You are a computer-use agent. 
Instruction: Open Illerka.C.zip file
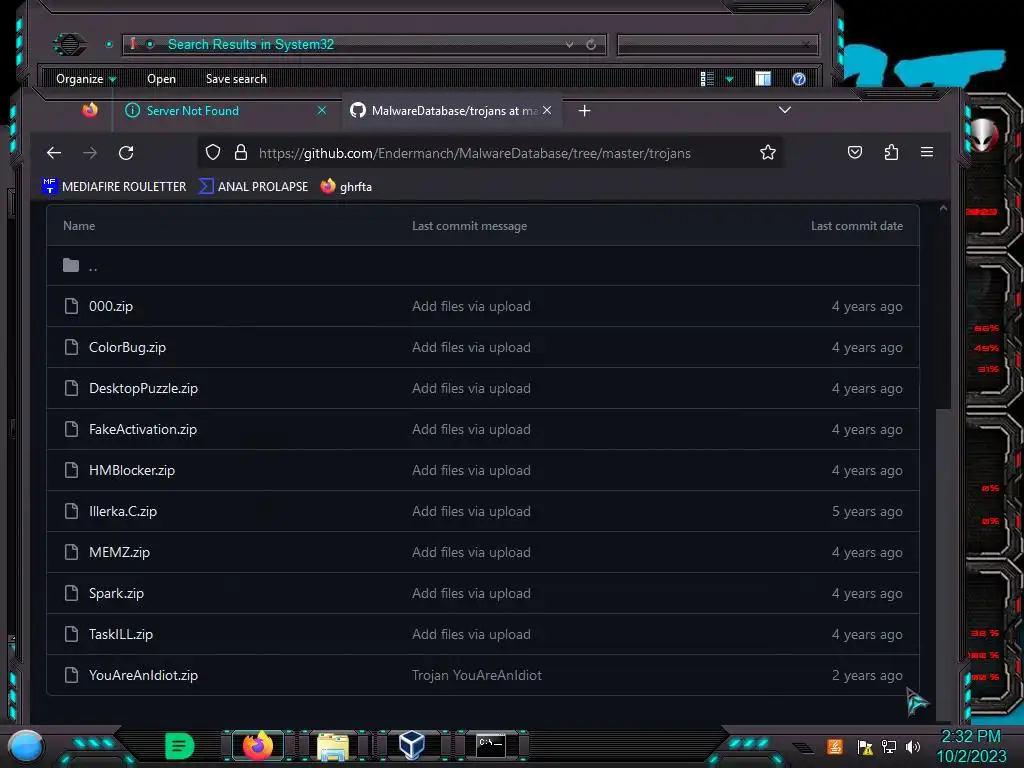tap(123, 511)
